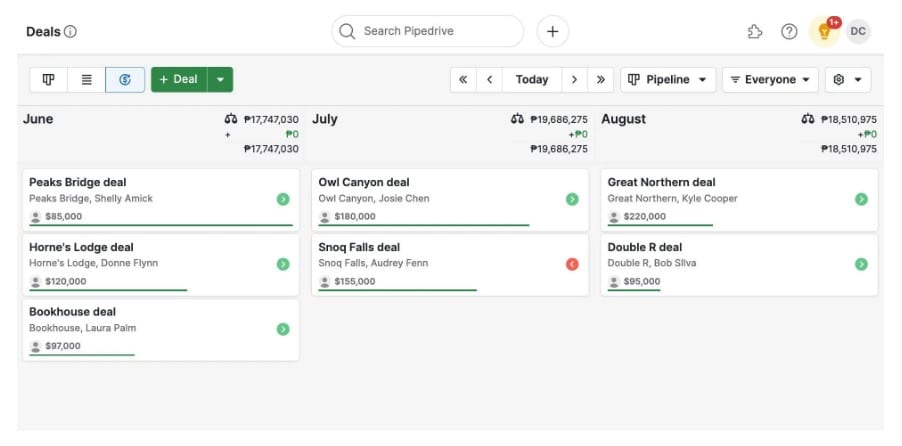Screen dimensions: 902x446
Task: Select the forecast view button
Action: tap(125, 79)
